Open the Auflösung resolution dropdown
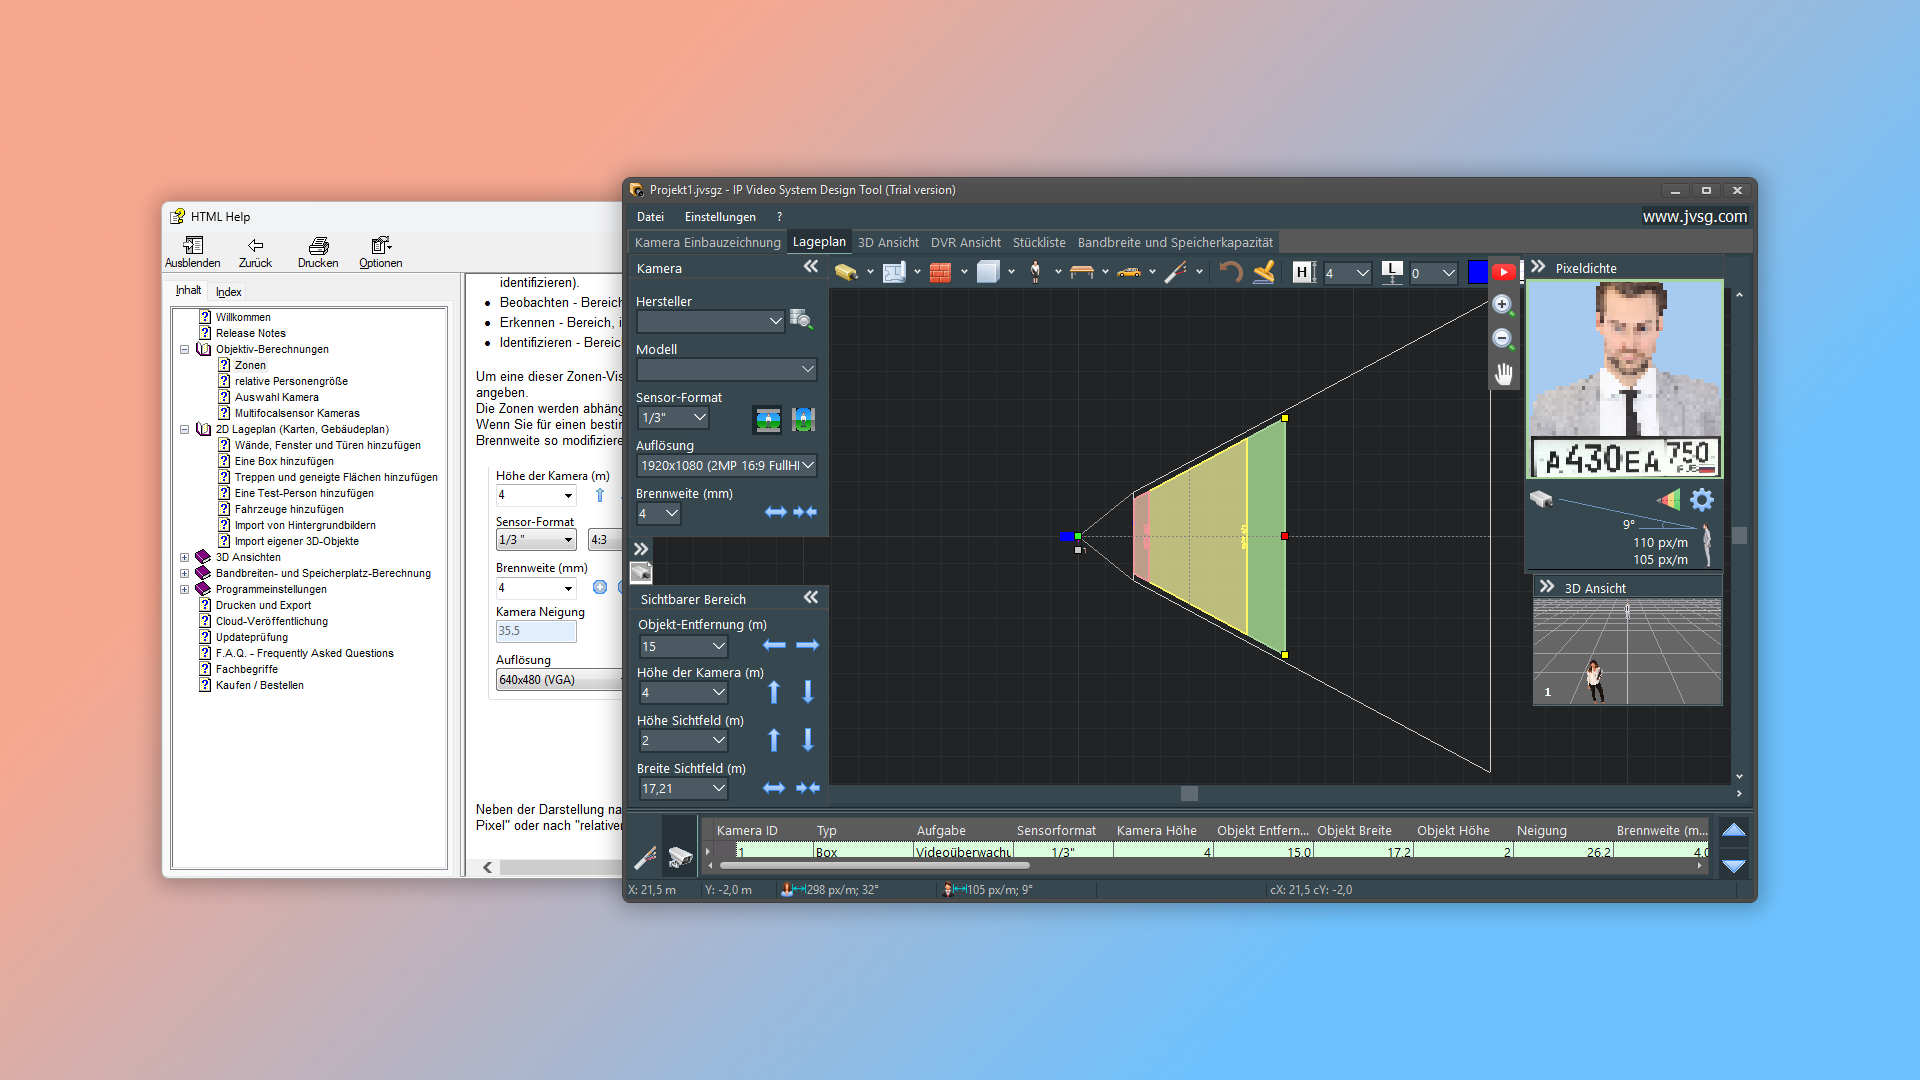Viewport: 1920px width, 1080px height. click(x=807, y=465)
